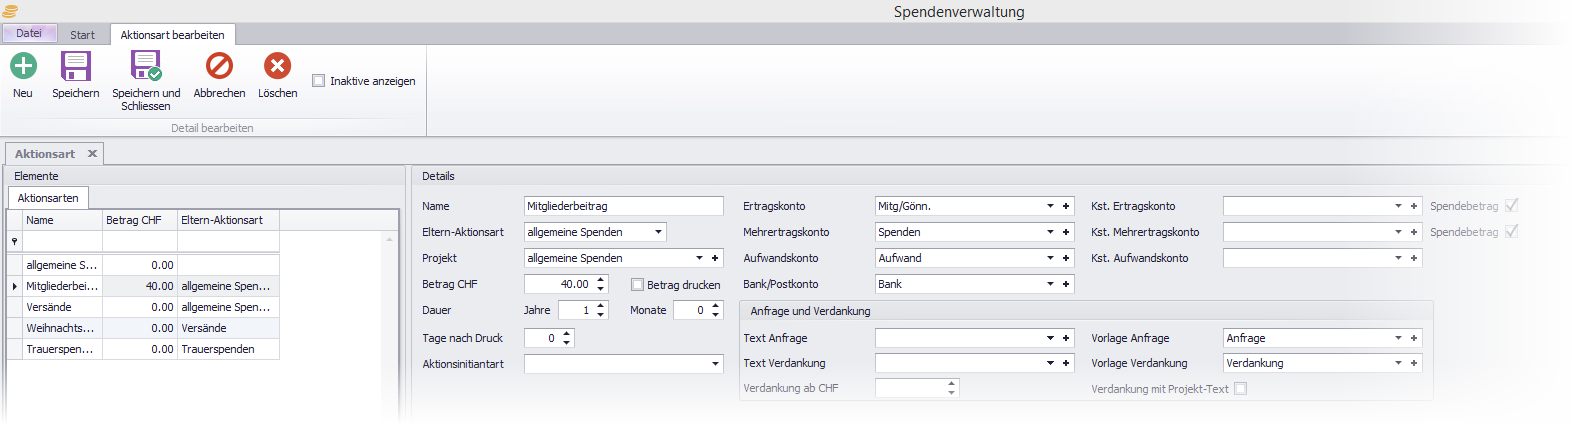Screen dimensions: 1572x425
Task: Click the red Abbrechen icon
Action: tap(219, 67)
